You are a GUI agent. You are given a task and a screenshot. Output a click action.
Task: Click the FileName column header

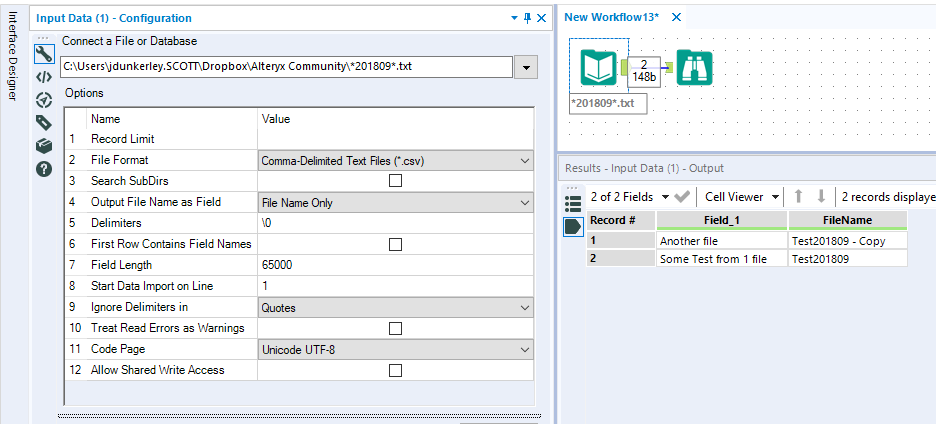[x=848, y=220]
